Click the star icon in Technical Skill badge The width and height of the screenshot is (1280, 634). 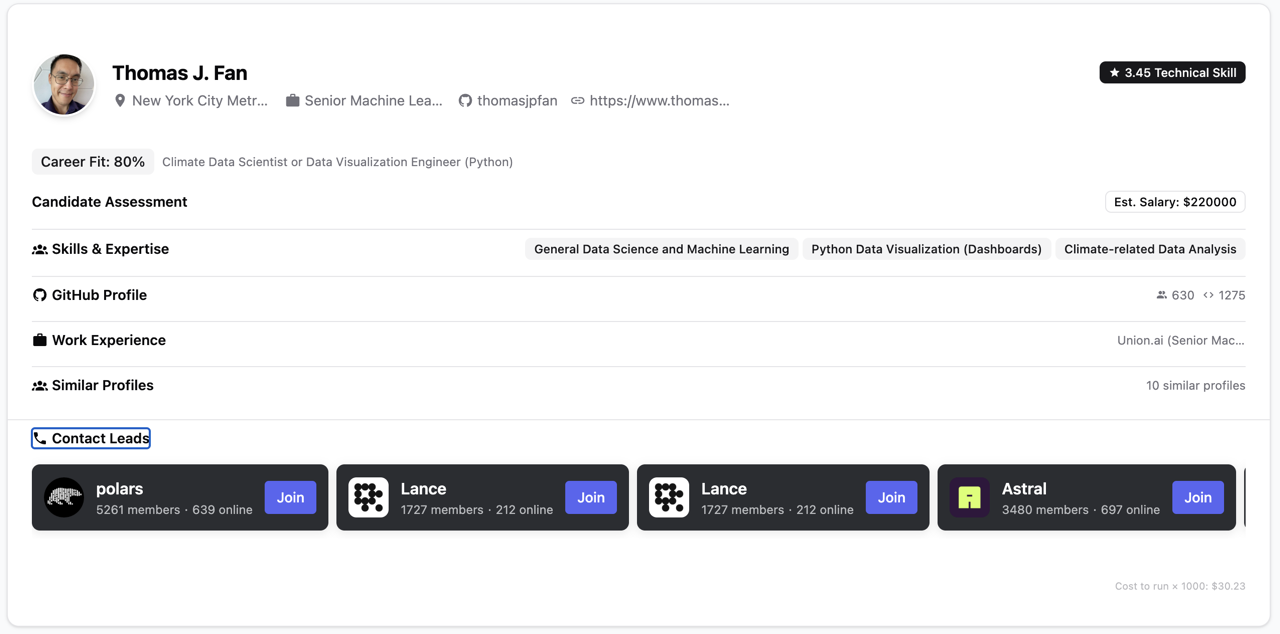click(x=1114, y=73)
